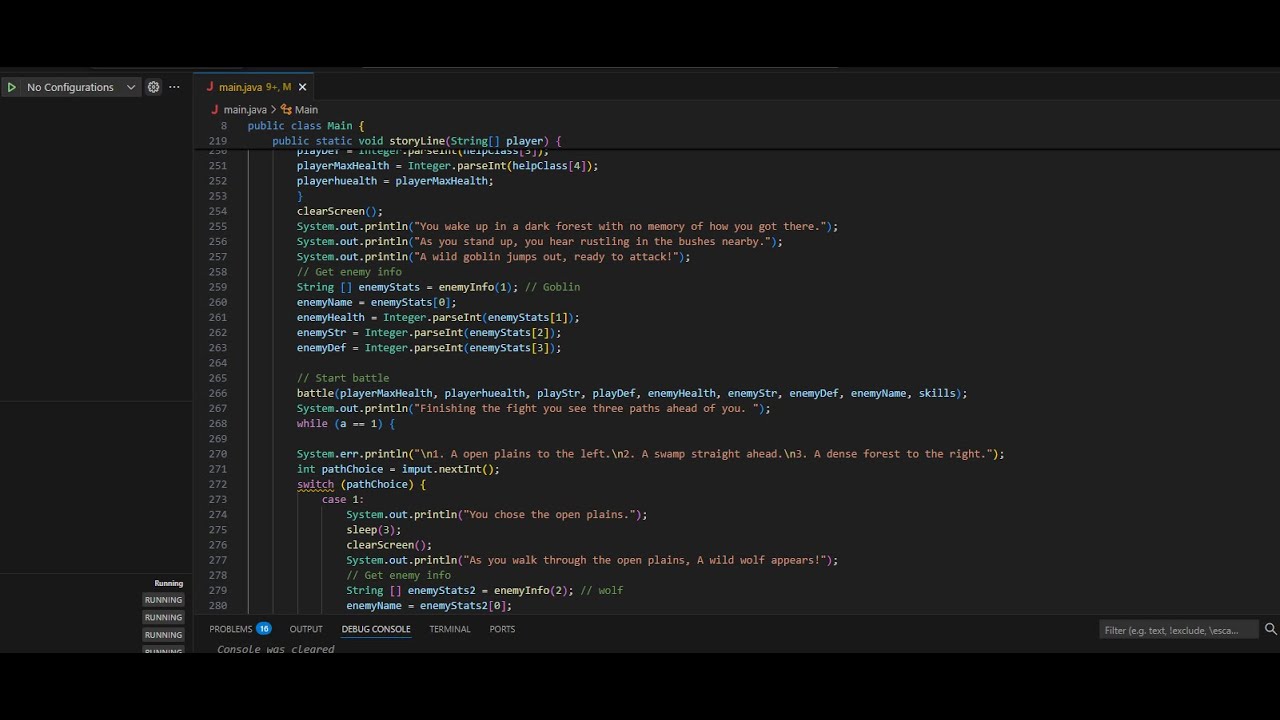
Task: Click the 'sleep(3);' statement
Action: [374, 530]
